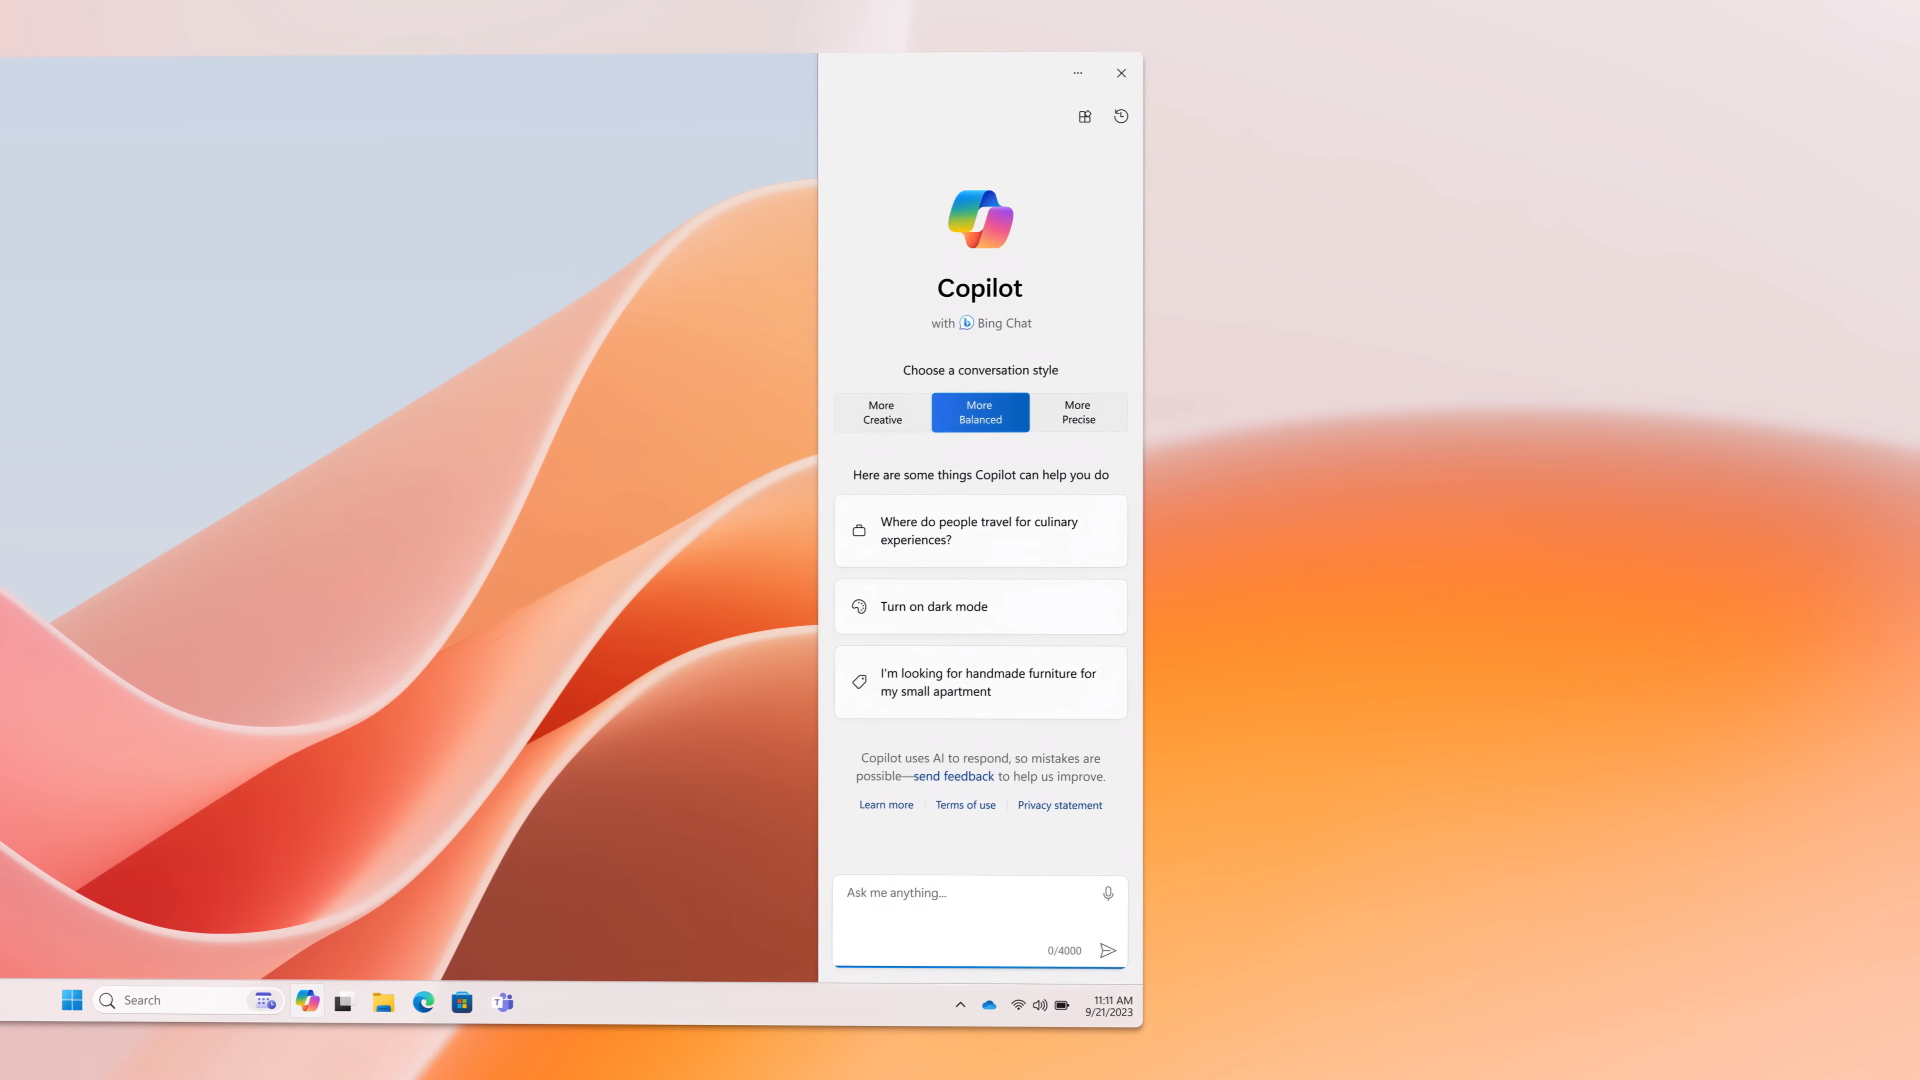
Task: Click the Microsoft Teams icon in taskbar
Action: (x=502, y=1000)
